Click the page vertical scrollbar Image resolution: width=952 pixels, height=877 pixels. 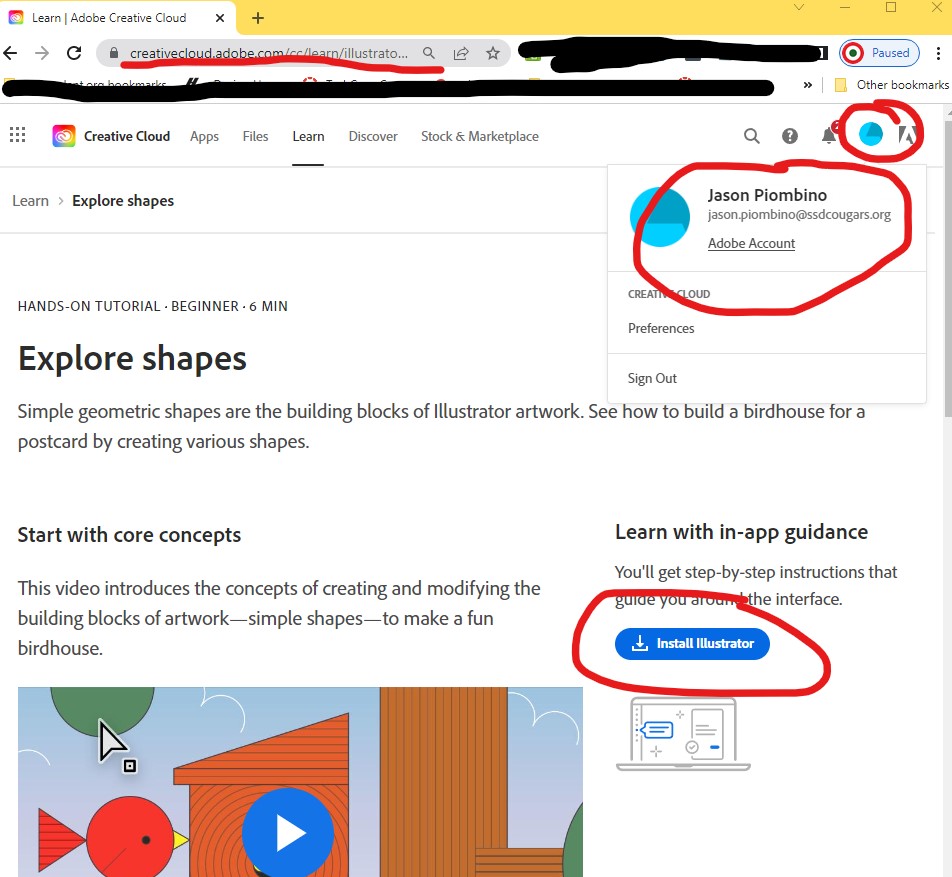coord(947,267)
